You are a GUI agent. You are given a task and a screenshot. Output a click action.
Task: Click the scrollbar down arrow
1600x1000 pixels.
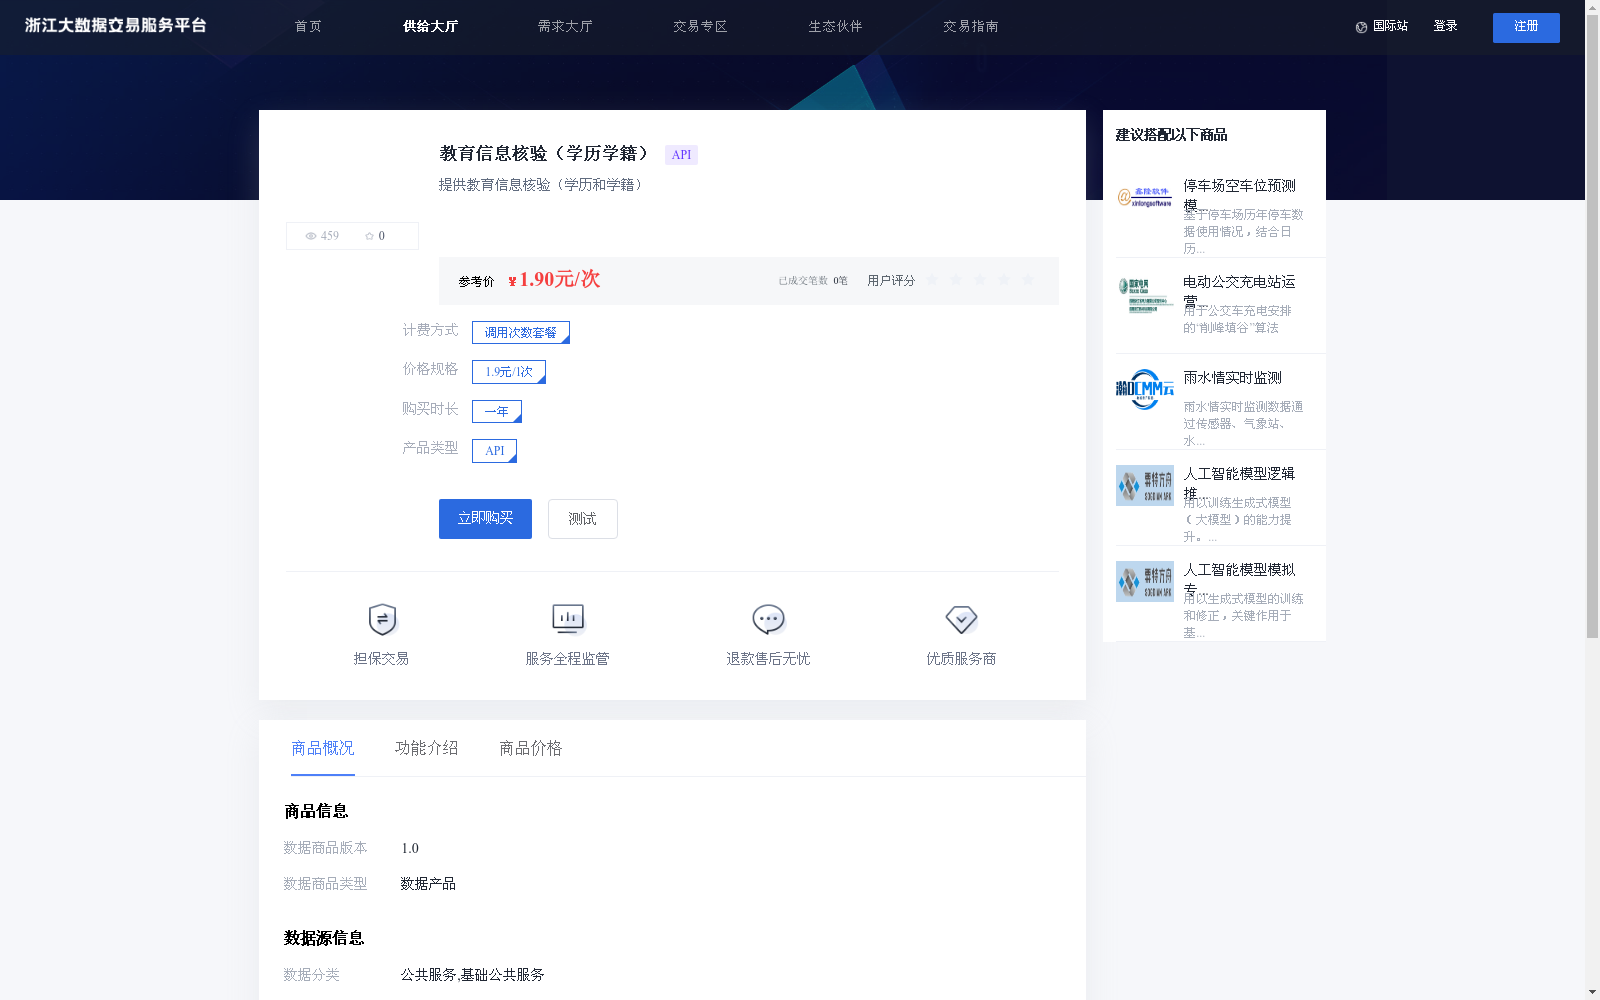point(1592,992)
